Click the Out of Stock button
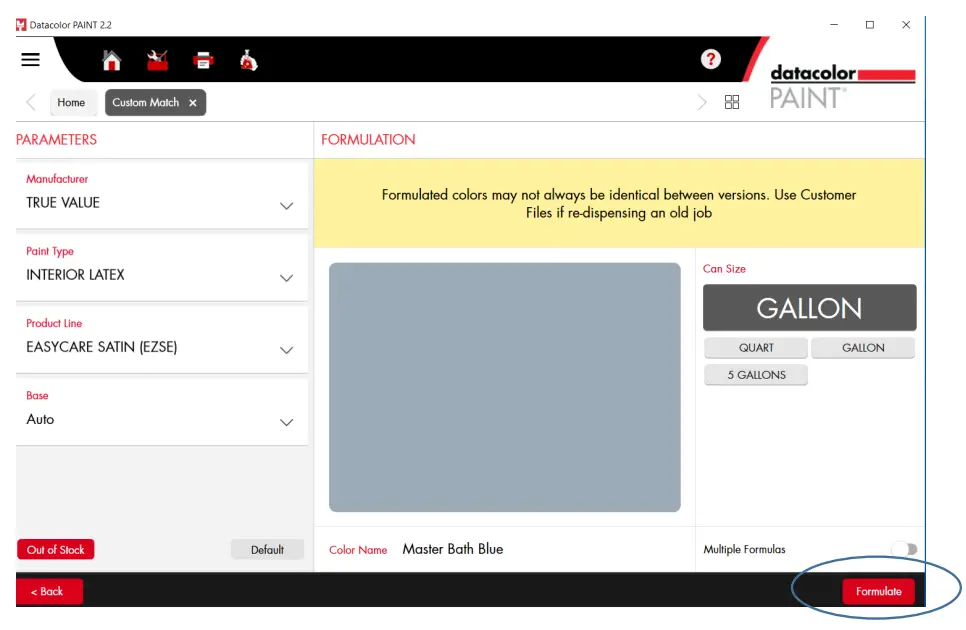 55,549
